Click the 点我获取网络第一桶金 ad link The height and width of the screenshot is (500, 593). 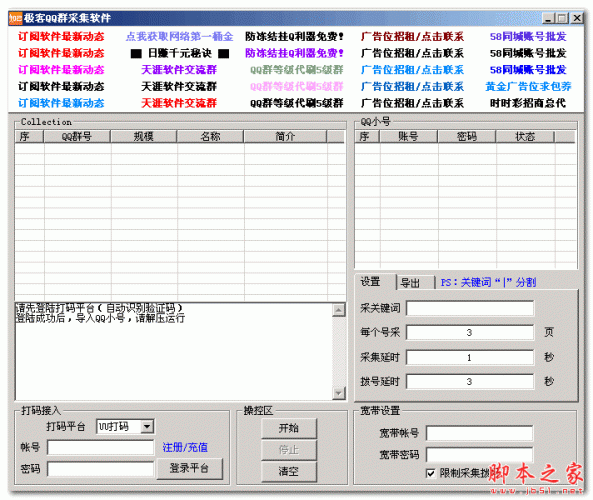click(179, 37)
